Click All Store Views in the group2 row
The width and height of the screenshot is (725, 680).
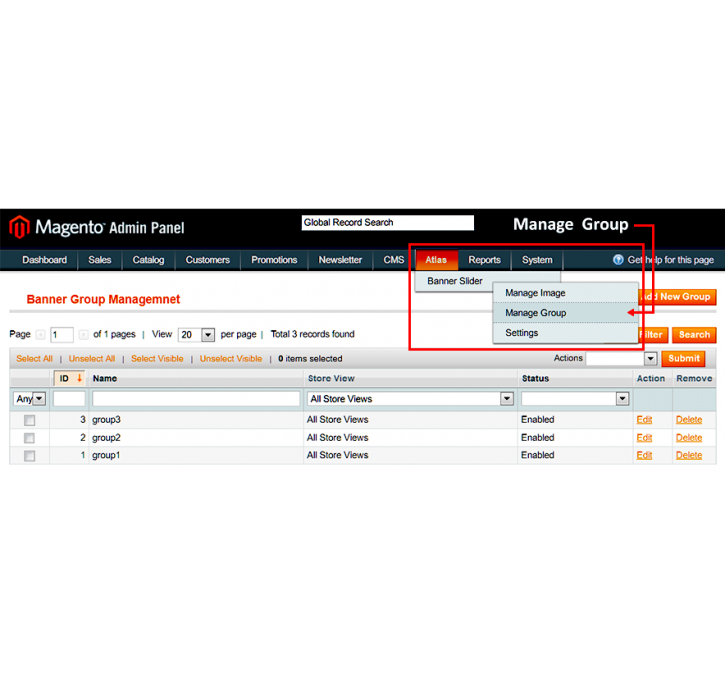pos(338,438)
